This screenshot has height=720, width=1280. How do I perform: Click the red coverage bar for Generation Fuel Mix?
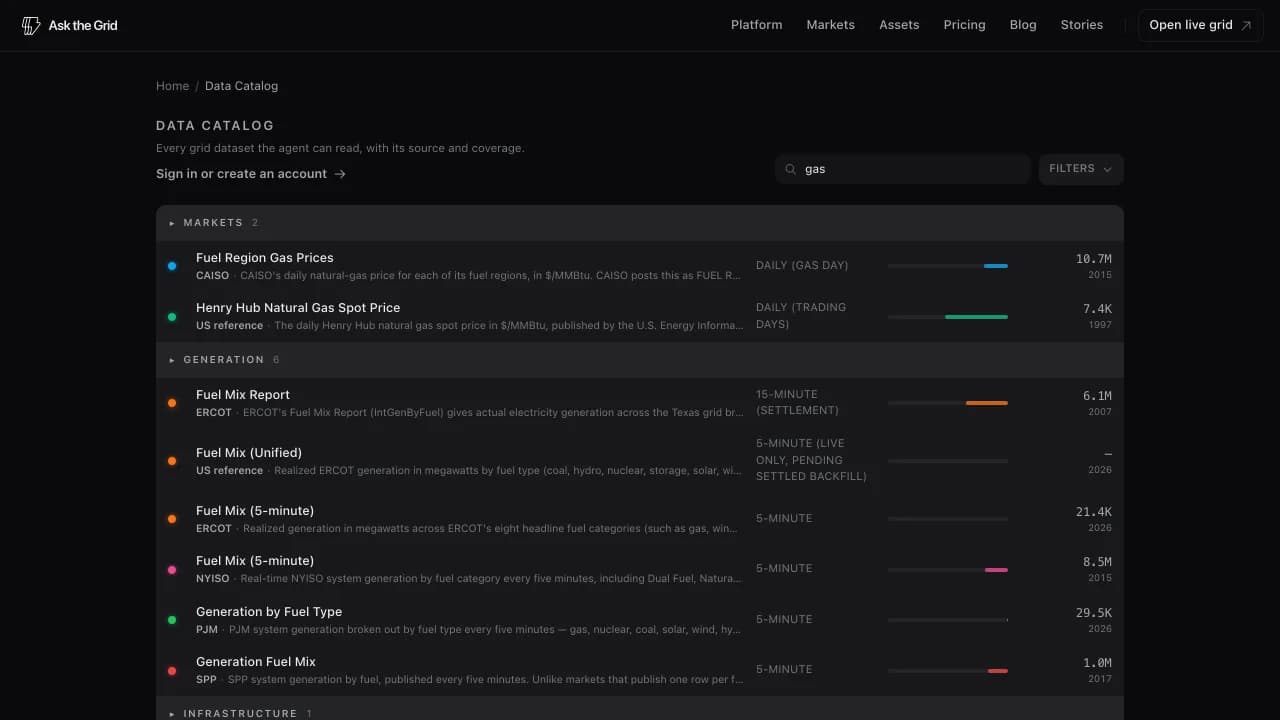pos(998,671)
